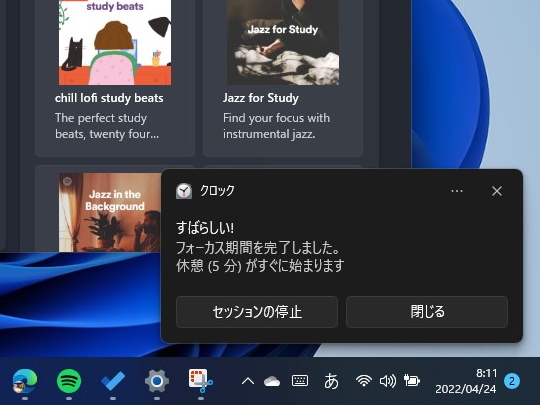Dismiss the クロック notification with X
Image resolution: width=540 pixels, height=405 pixels.
coord(497,191)
